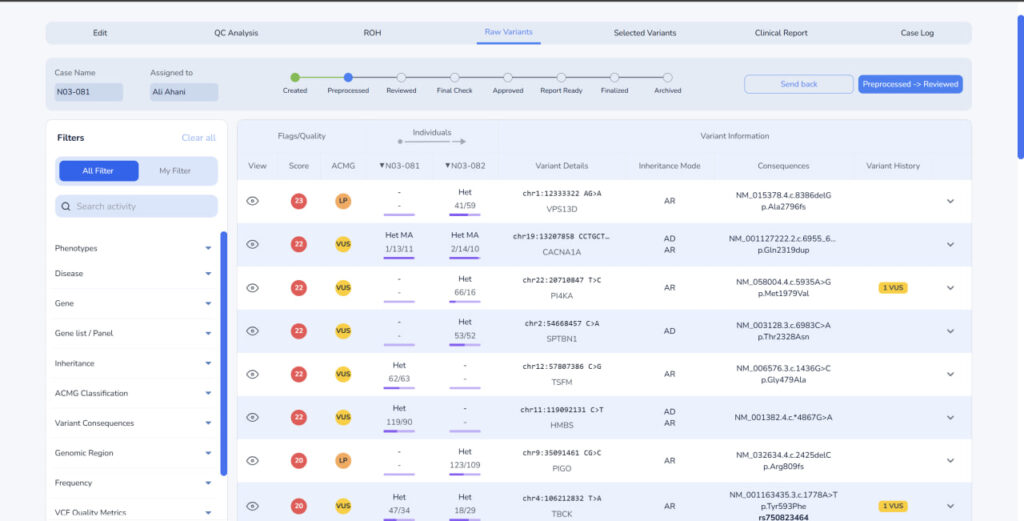Switch to My Filter

pos(175,171)
